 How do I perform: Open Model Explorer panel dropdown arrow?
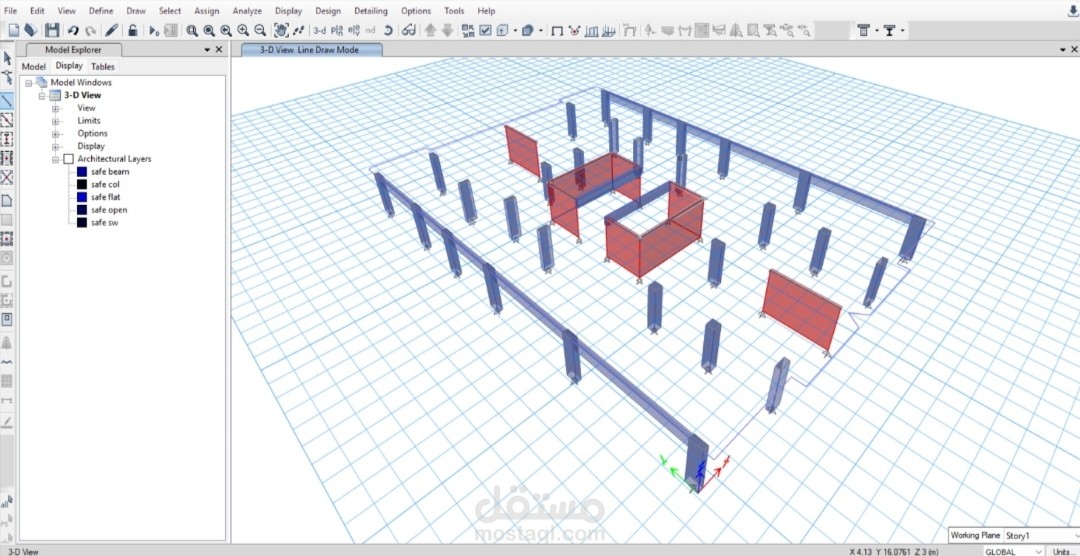pyautogui.click(x=207, y=50)
